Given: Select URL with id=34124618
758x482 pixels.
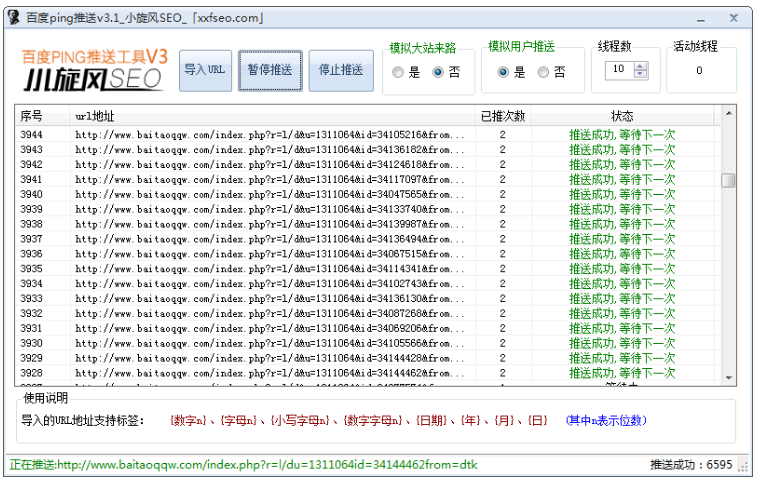Looking at the screenshot, I should coord(270,165).
